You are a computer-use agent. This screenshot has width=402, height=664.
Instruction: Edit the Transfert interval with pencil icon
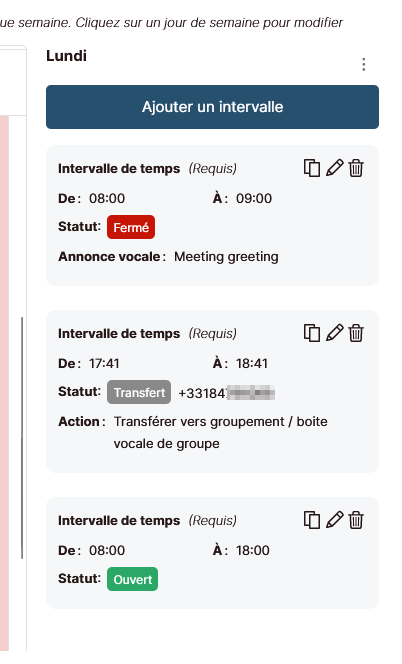click(334, 333)
